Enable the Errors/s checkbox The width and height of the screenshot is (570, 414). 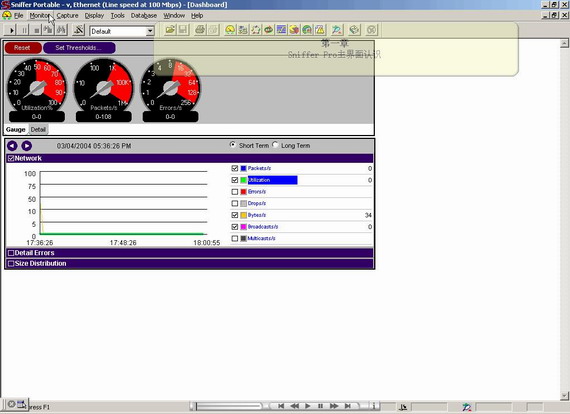(x=234, y=192)
